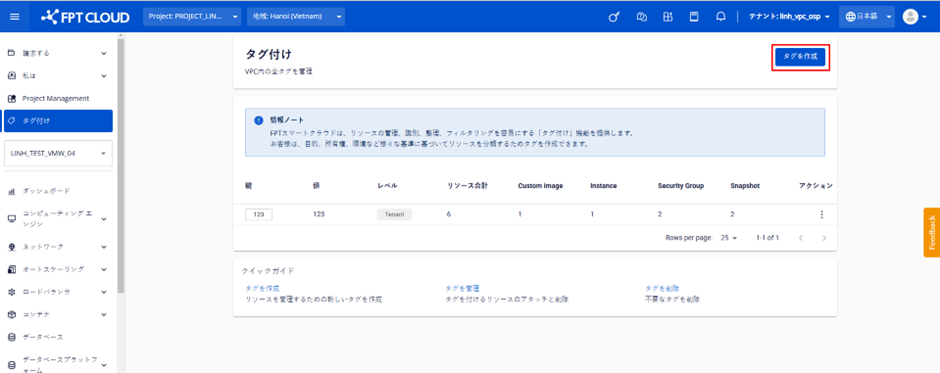Image resolution: width=940 pixels, height=373 pixels.
Task: Click the ネットワーク icon in sidebar
Action: [11, 246]
